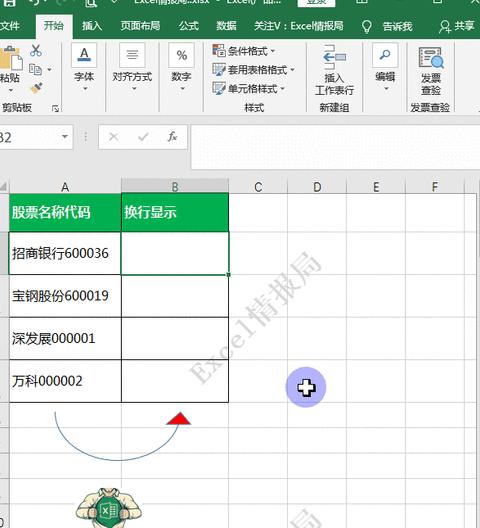
Task: Select empty cell beside 宝钢股份600019
Action: coord(175,296)
